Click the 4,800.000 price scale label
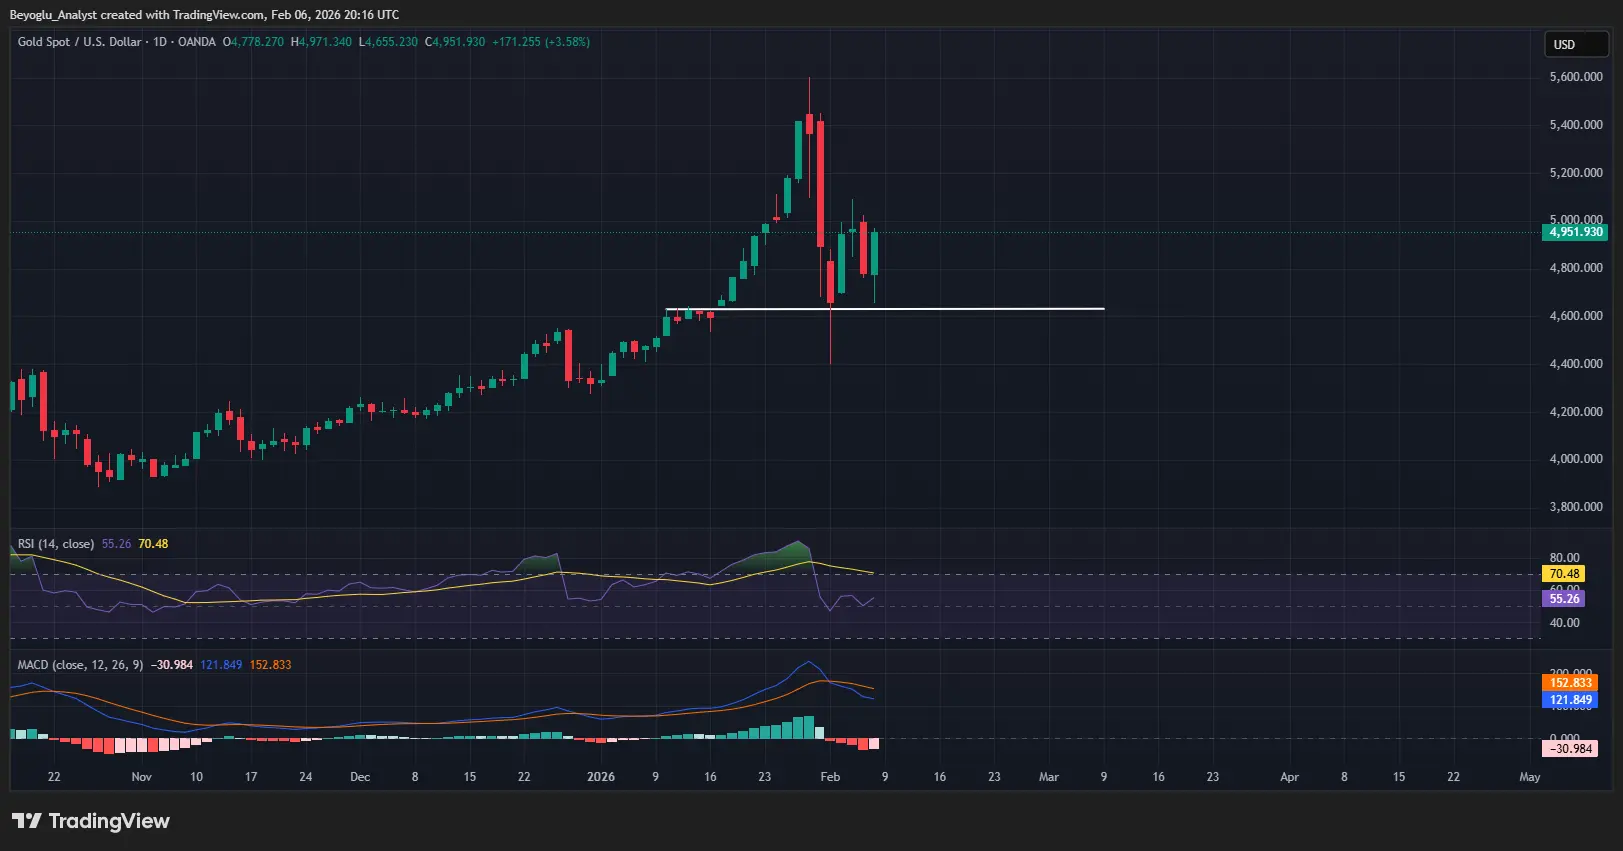Image resolution: width=1623 pixels, height=851 pixels. click(x=1576, y=268)
